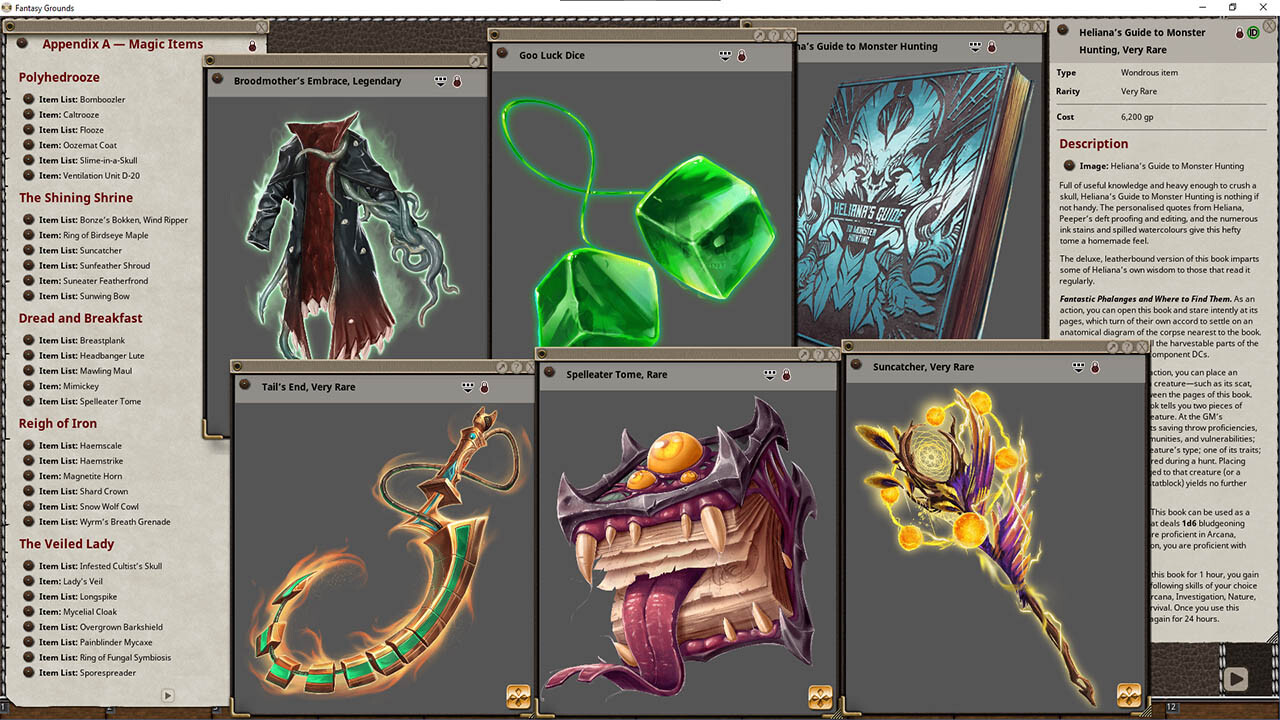Screen dimensions: 1280x720
Task: Click the help icon on Goo Luck Dice window
Action: [x=775, y=35]
